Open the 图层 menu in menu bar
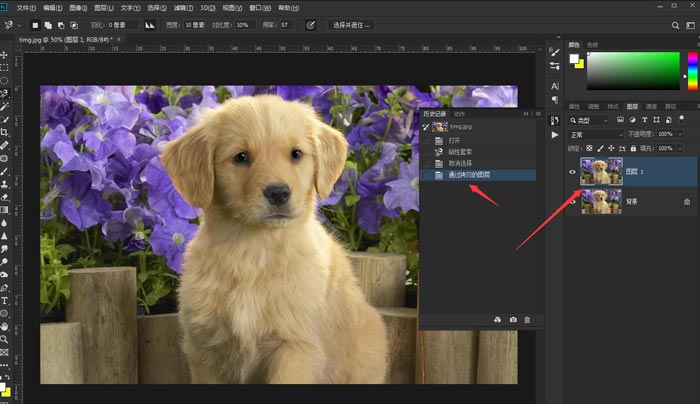700x404 pixels. 104,8
